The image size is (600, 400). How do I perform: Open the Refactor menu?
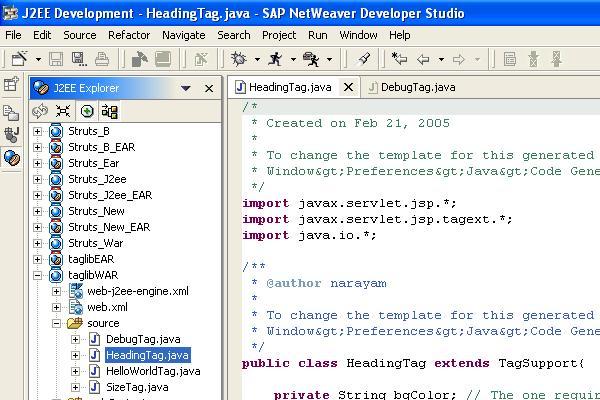coord(129,34)
